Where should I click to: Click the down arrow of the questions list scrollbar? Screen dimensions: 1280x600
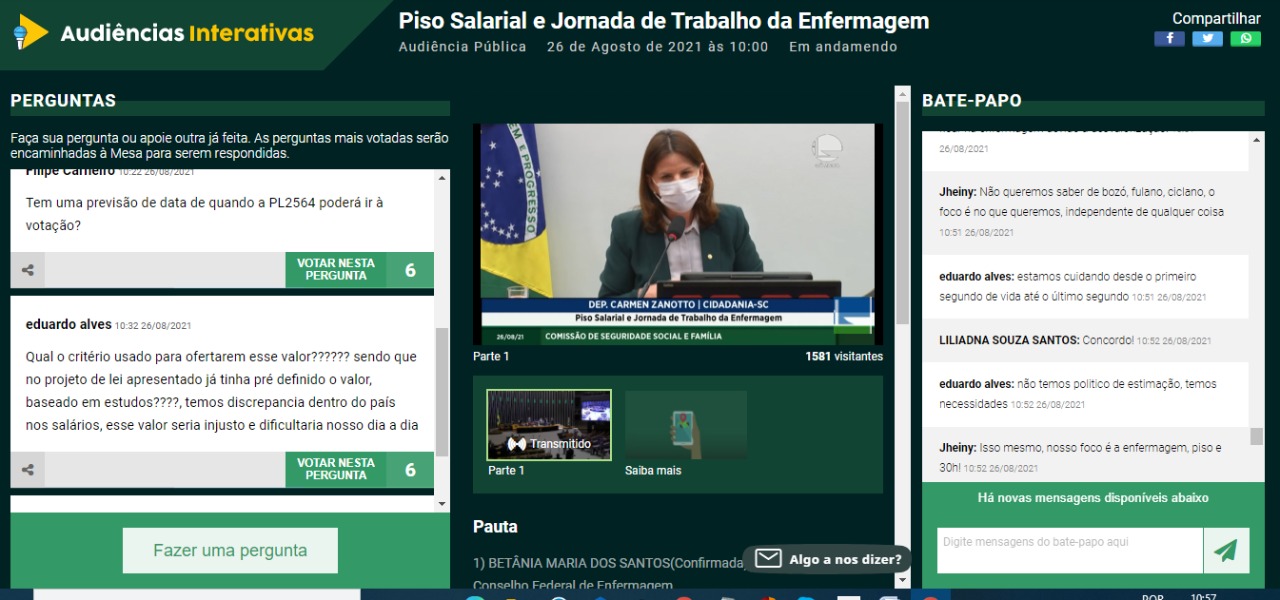[x=442, y=505]
